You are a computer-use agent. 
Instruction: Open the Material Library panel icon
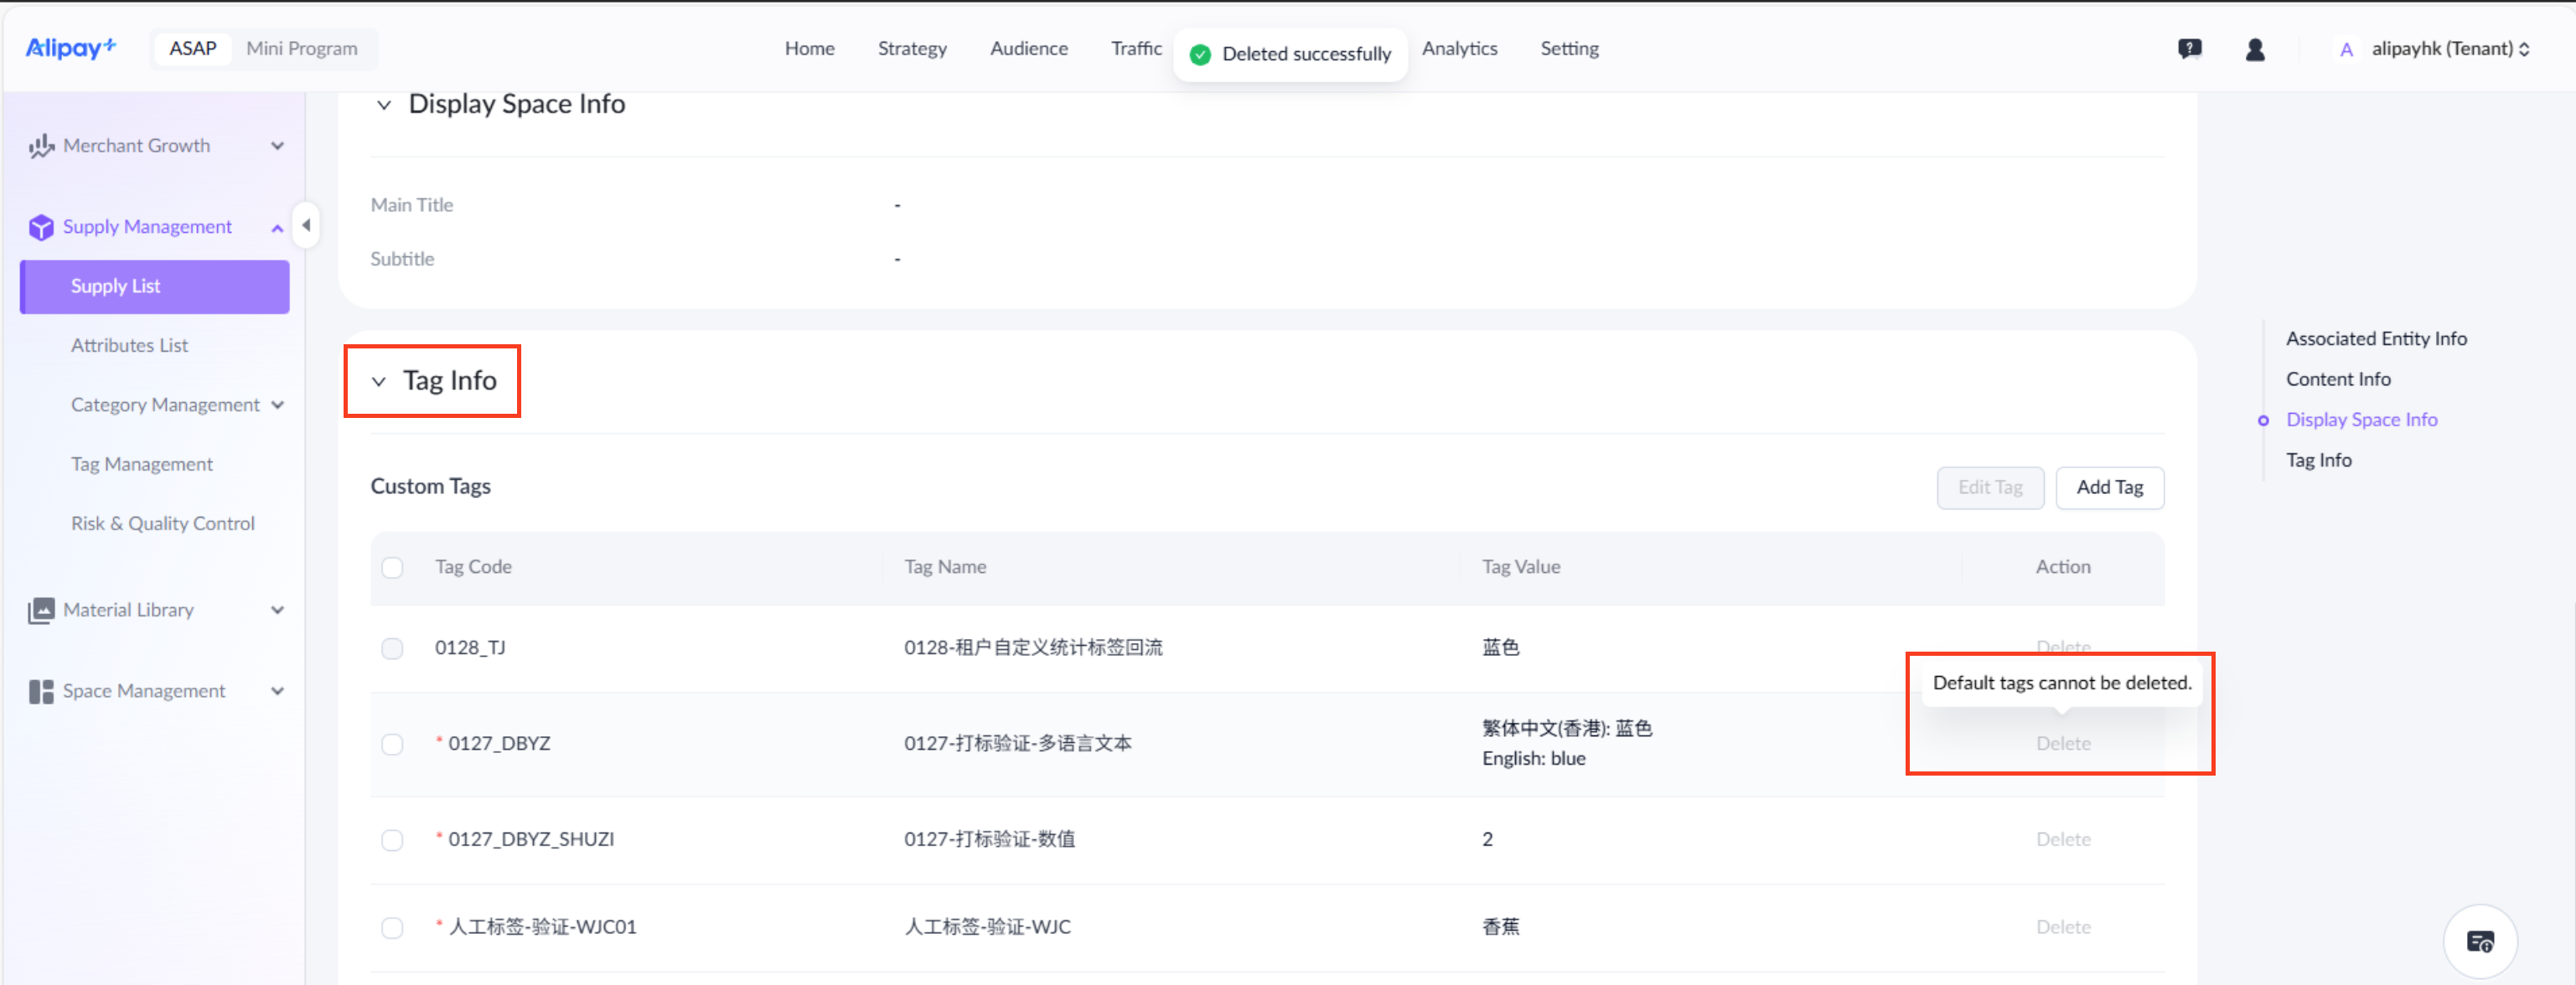[x=40, y=609]
